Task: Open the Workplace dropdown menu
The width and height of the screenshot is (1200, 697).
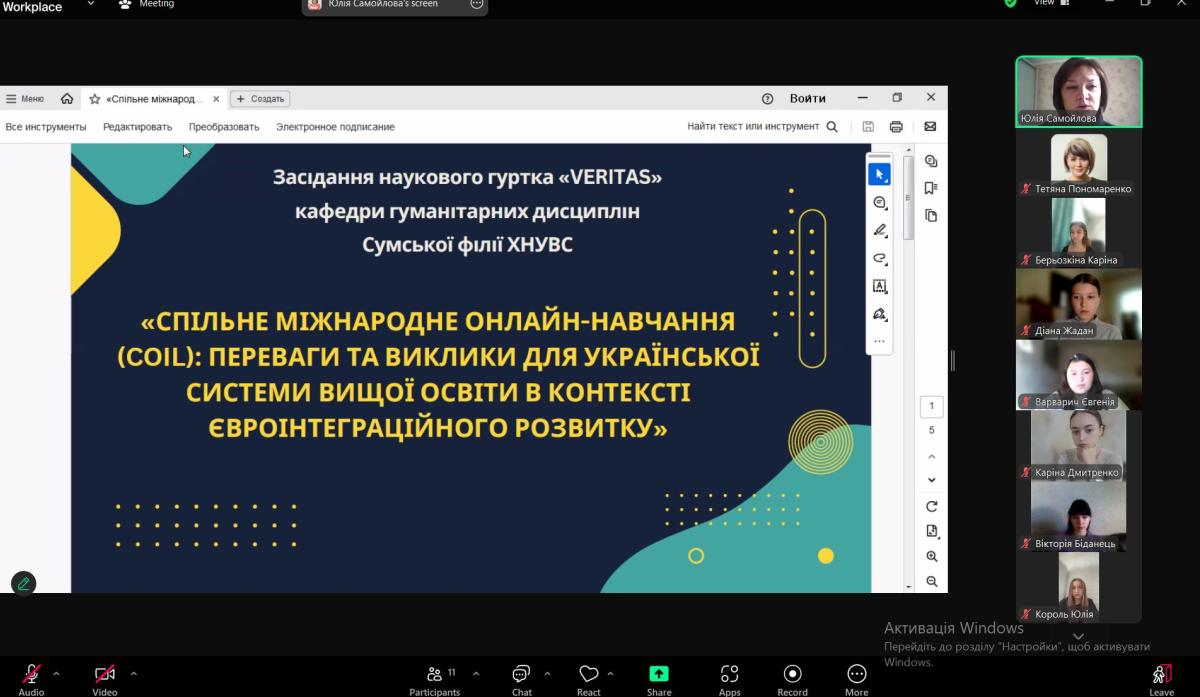Action: [x=90, y=4]
